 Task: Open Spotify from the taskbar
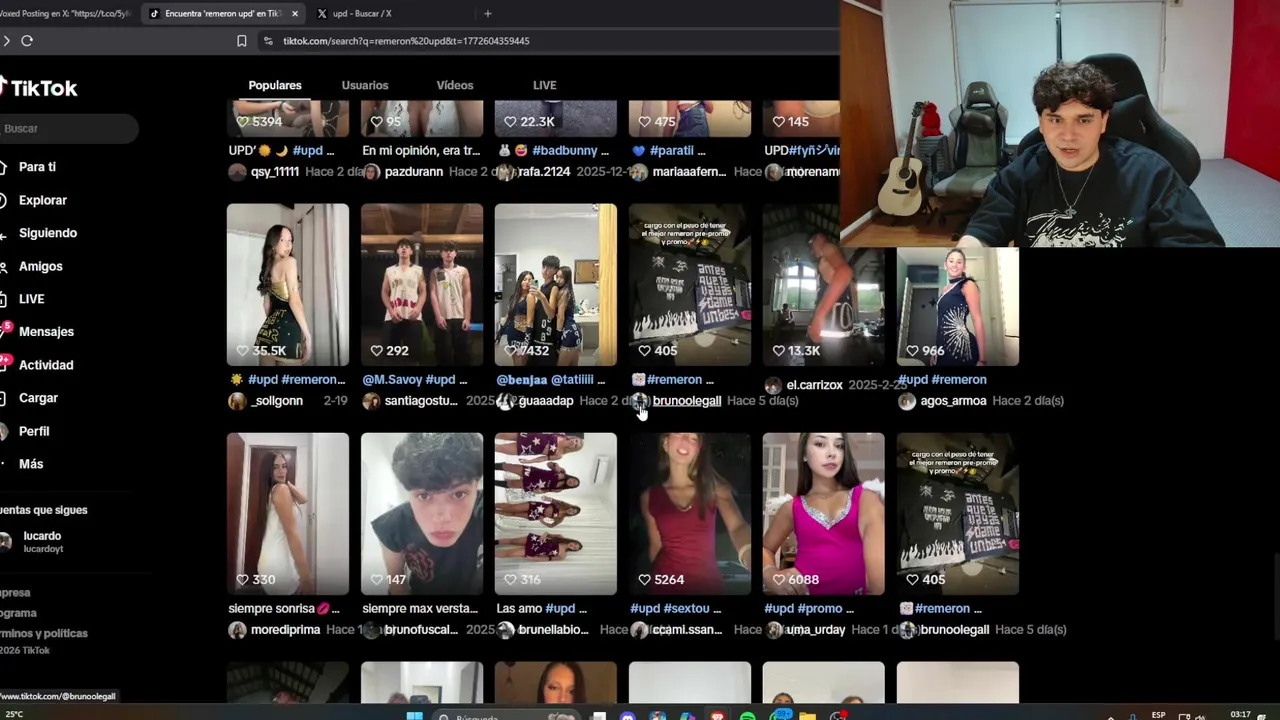[747, 716]
